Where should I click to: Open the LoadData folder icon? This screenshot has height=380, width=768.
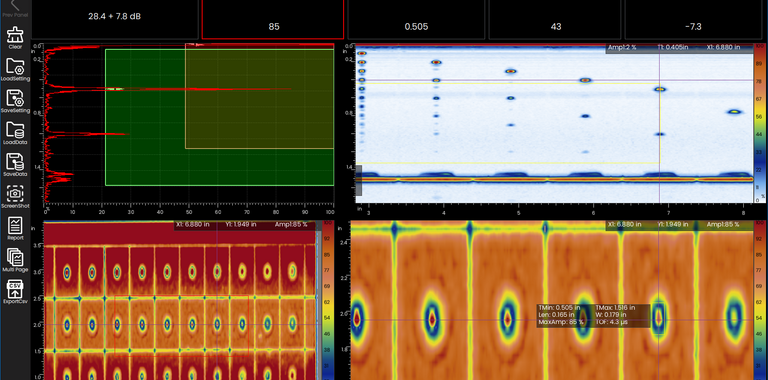(15, 130)
